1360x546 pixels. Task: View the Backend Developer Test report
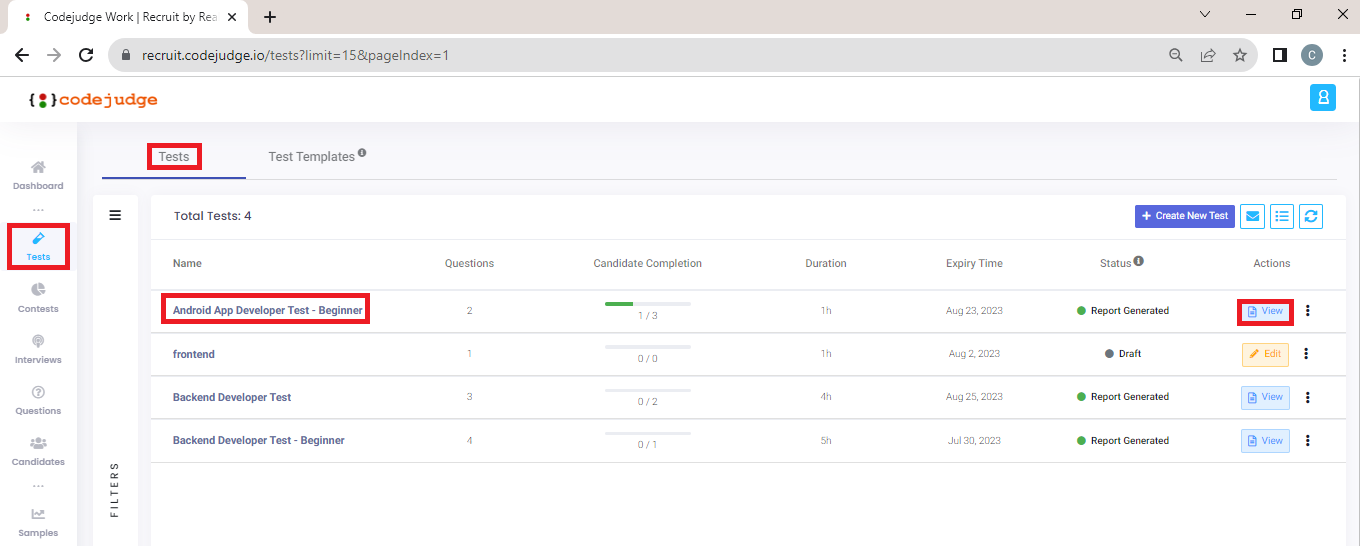[x=1265, y=397]
